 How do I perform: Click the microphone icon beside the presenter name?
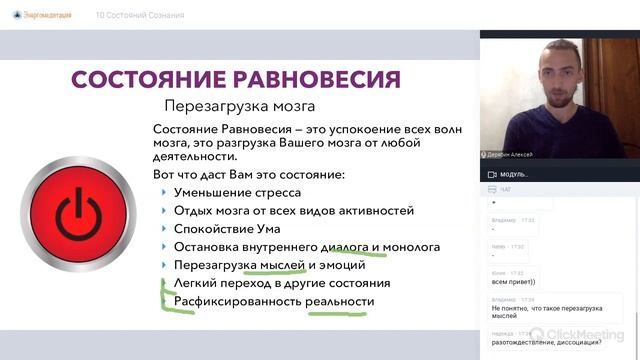[484, 155]
